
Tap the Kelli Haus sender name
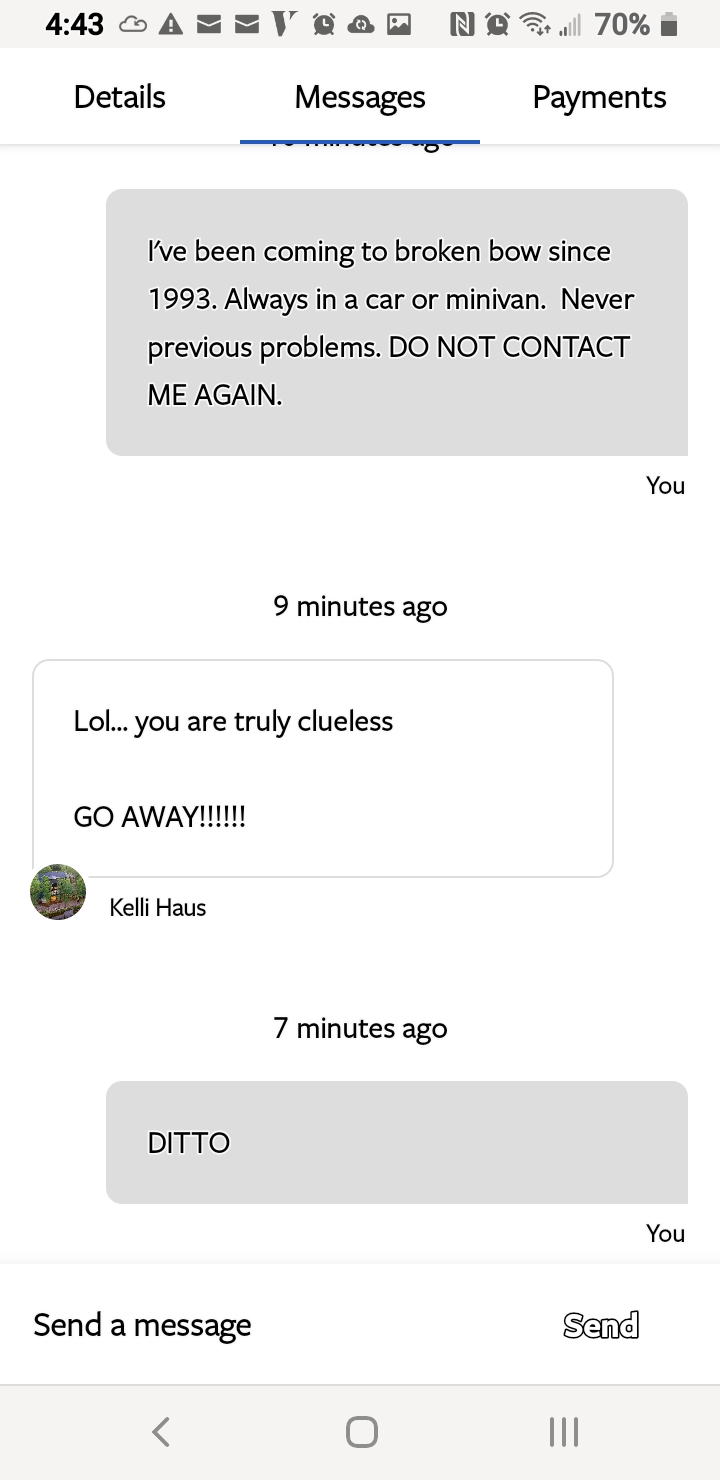[x=158, y=908]
